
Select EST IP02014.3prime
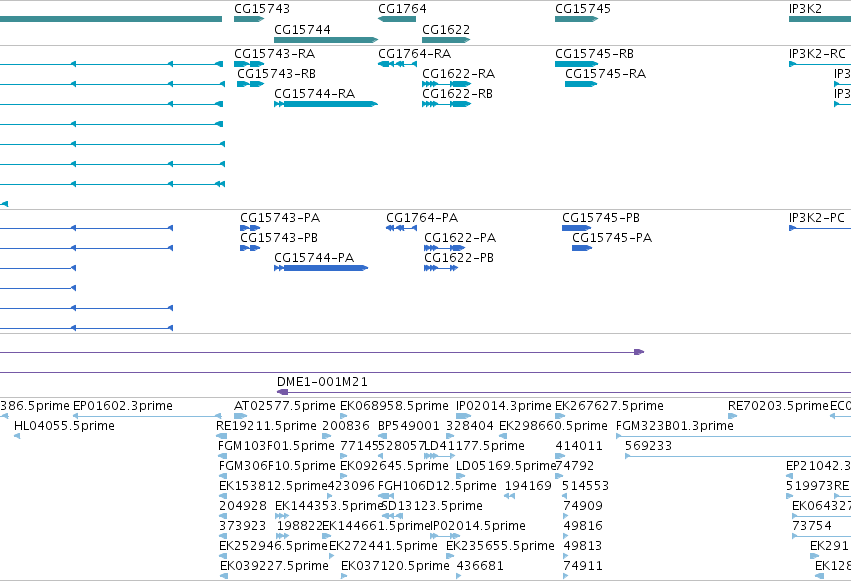463,416
